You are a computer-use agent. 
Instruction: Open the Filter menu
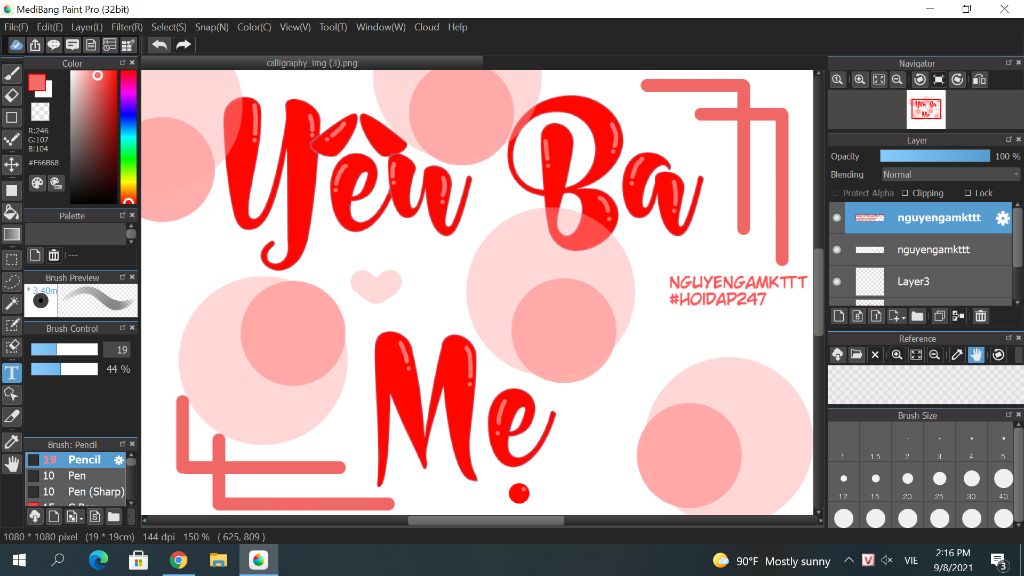pyautogui.click(x=127, y=27)
